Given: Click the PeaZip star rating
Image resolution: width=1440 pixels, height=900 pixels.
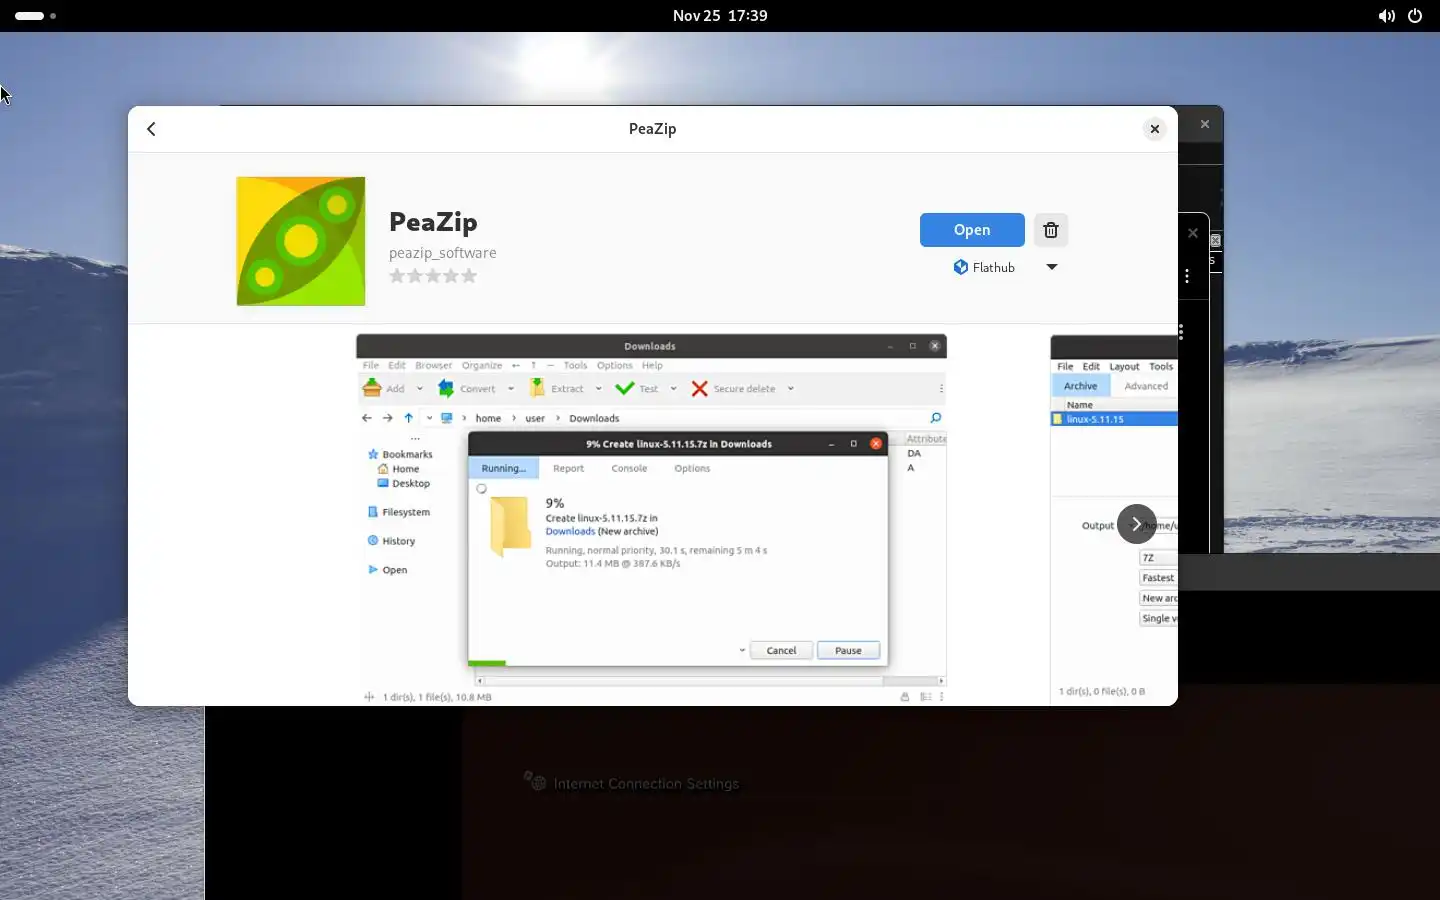Looking at the screenshot, I should coord(433,276).
